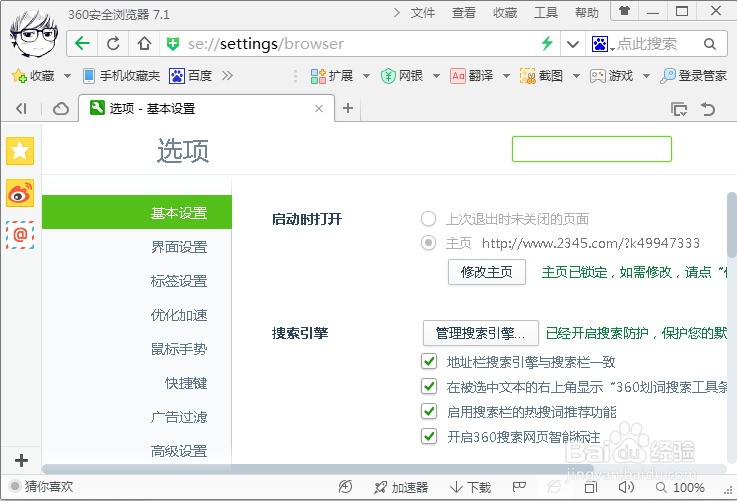Add sidebar app with plus icon
The height and width of the screenshot is (501, 737).
21,460
